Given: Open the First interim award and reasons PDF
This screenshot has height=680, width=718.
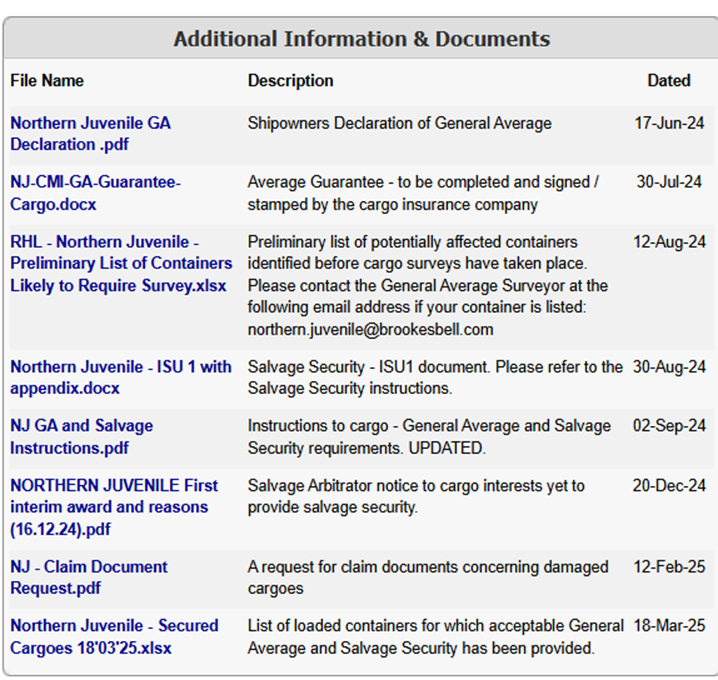Looking at the screenshot, I should click(x=113, y=506).
